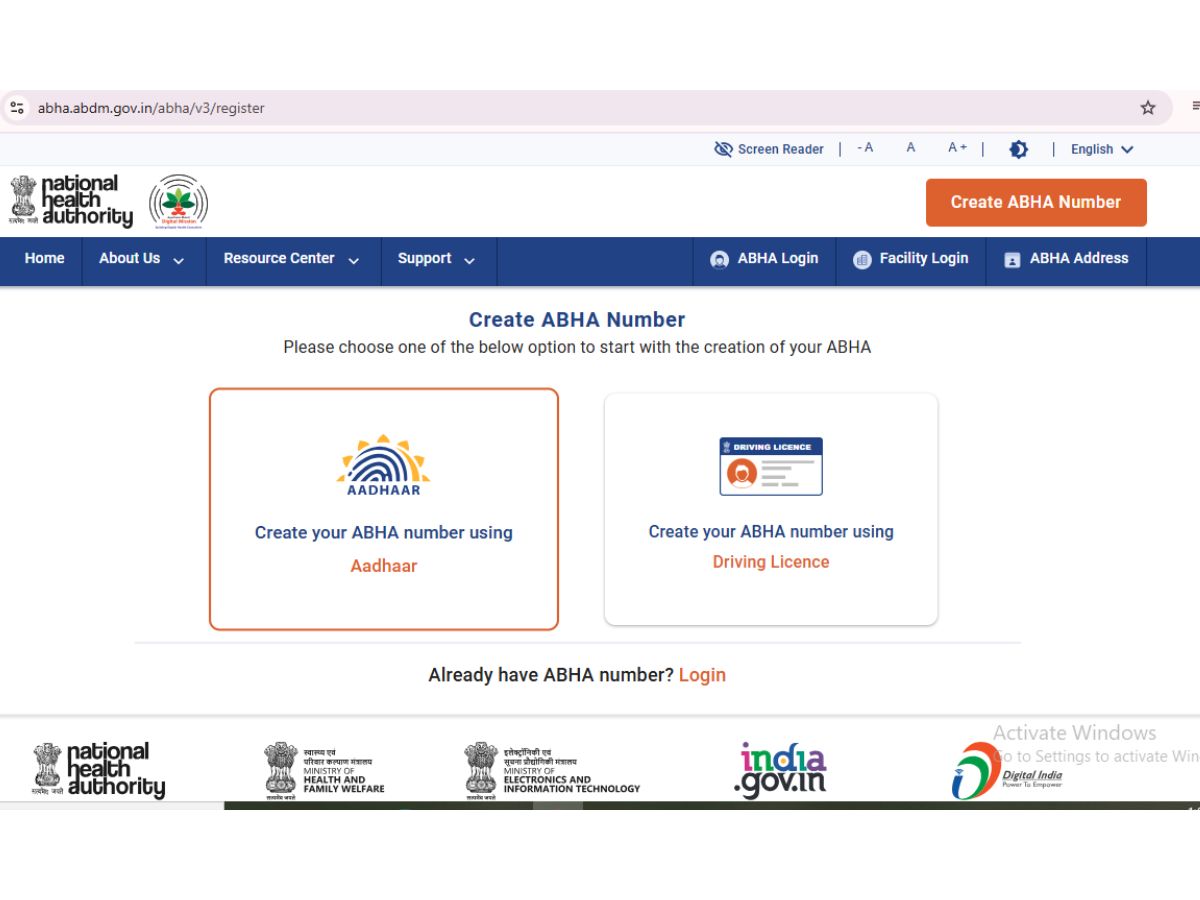Toggle the dark/contrast mode icon
The height and width of the screenshot is (900, 1200).
click(x=1018, y=149)
